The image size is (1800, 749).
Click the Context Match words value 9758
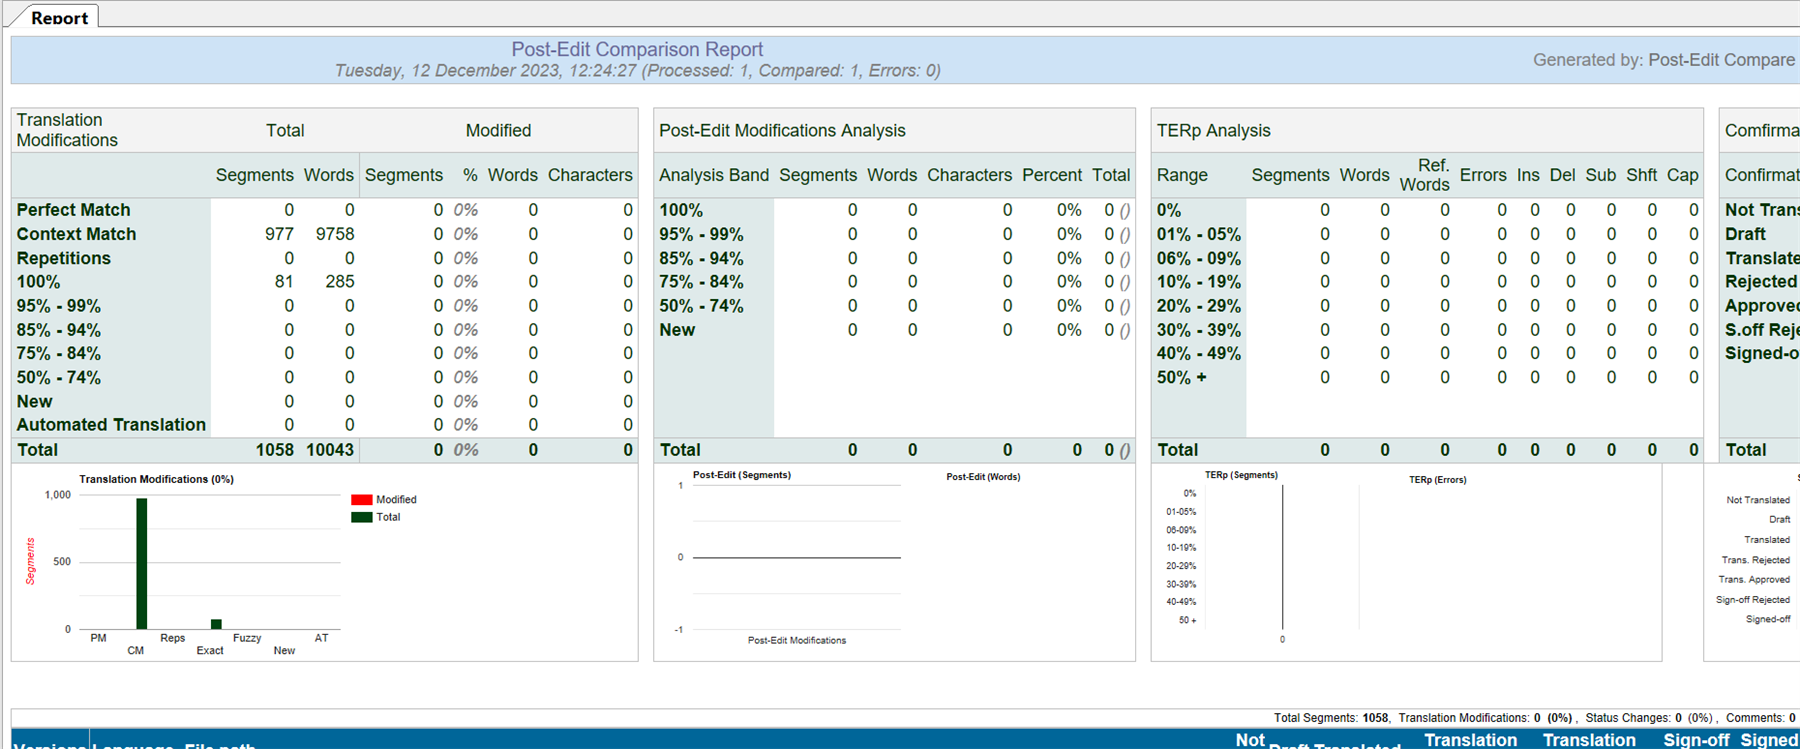coord(335,234)
